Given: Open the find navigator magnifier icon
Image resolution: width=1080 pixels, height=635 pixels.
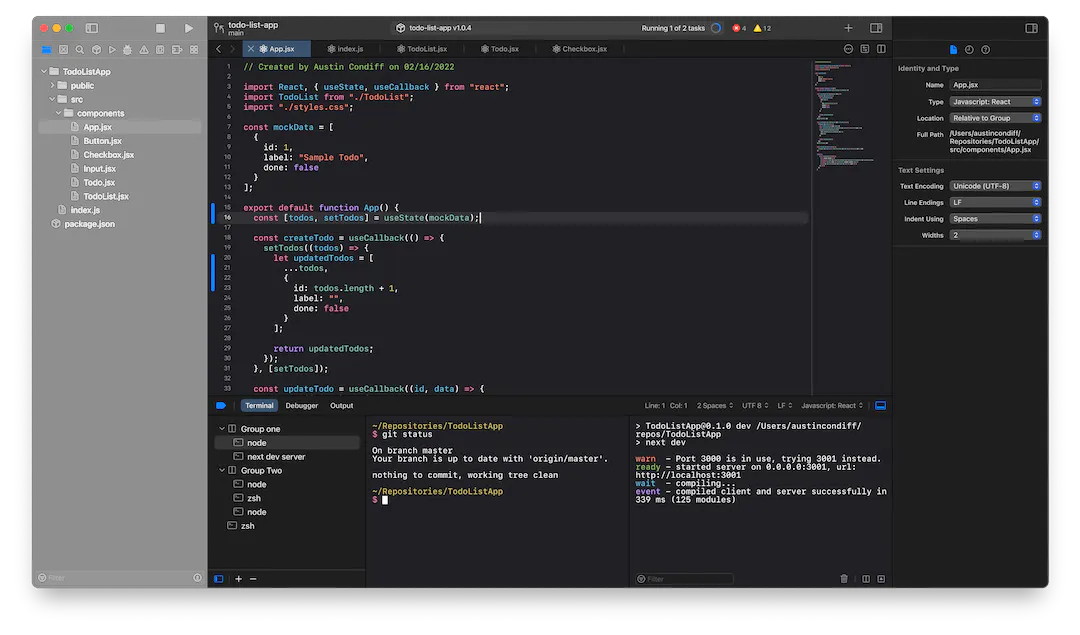Looking at the screenshot, I should pyautogui.click(x=80, y=50).
